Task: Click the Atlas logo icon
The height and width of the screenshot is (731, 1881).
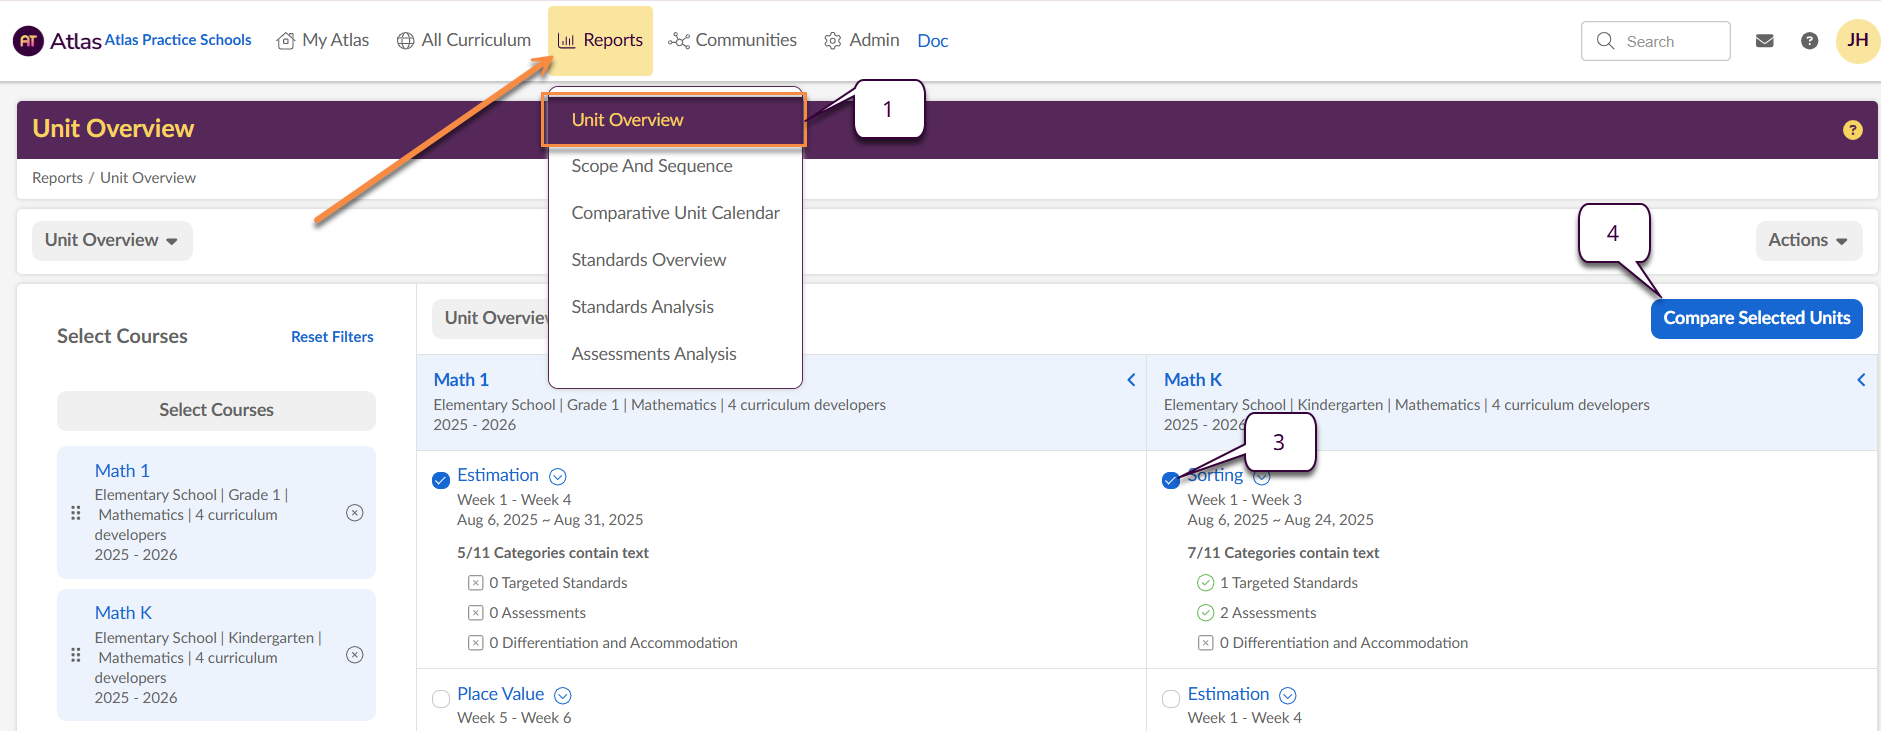Action: coord(28,41)
